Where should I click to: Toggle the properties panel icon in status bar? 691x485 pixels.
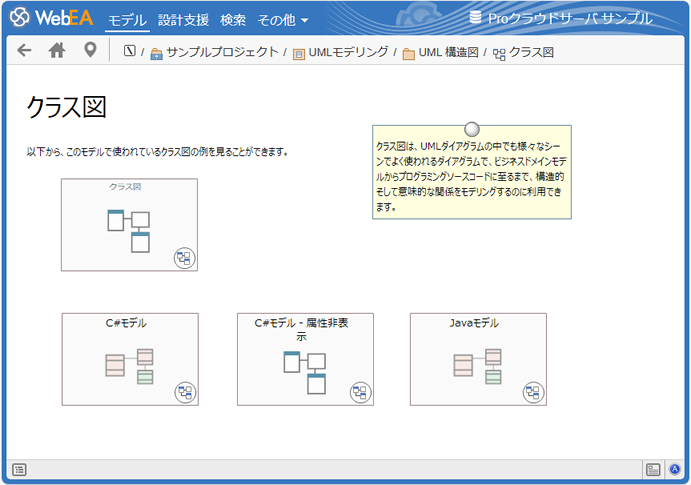pos(653,470)
